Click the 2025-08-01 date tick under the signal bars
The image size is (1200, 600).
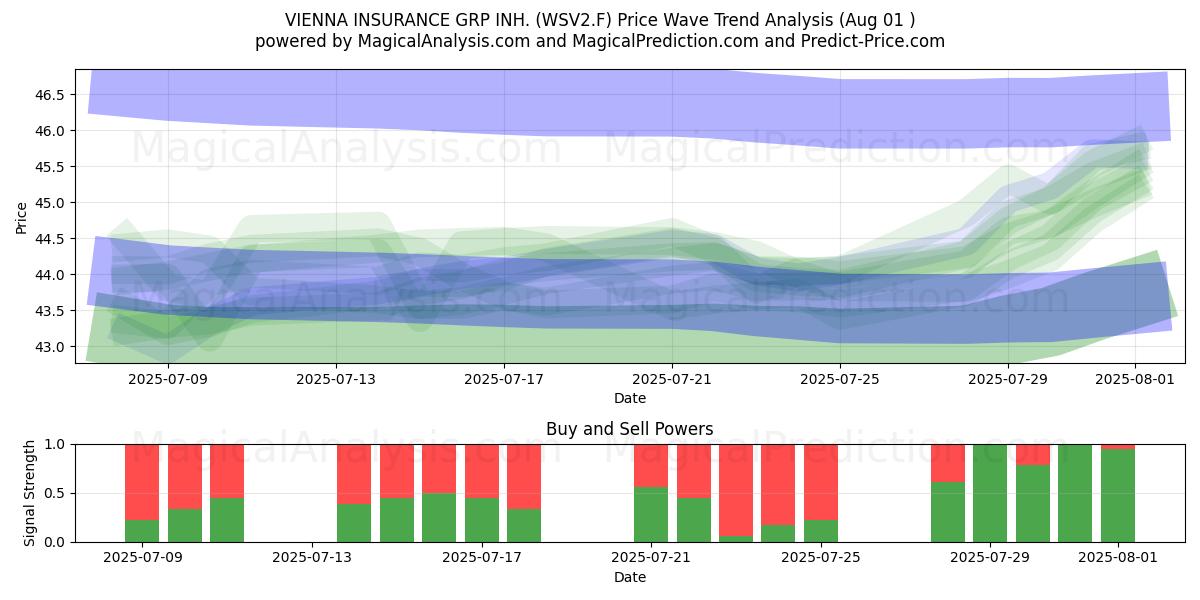(x=1118, y=559)
